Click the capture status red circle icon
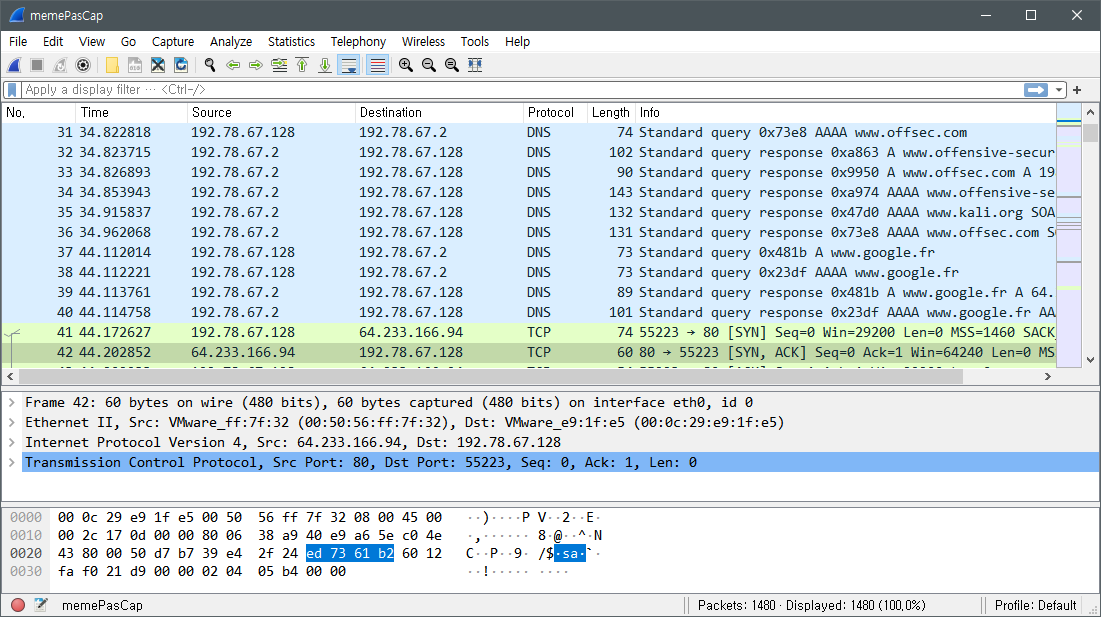 (18, 605)
